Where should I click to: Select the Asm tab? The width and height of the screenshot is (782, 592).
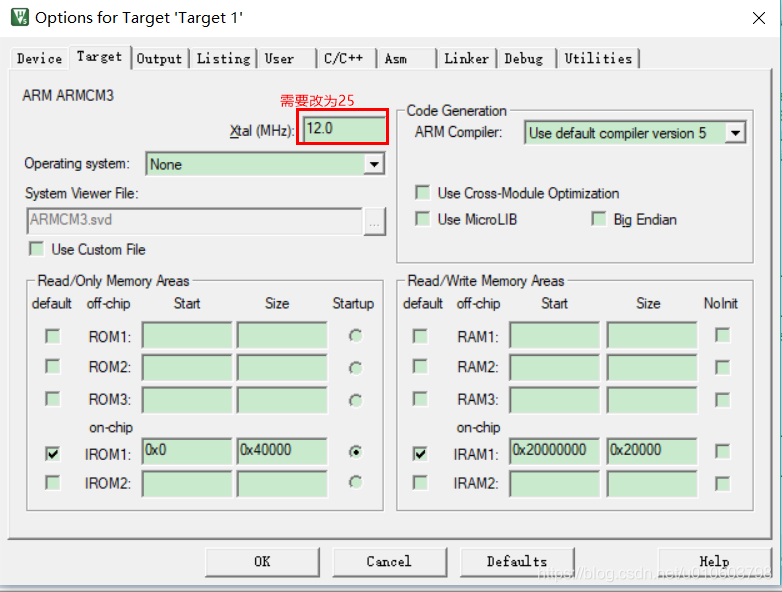[406, 58]
